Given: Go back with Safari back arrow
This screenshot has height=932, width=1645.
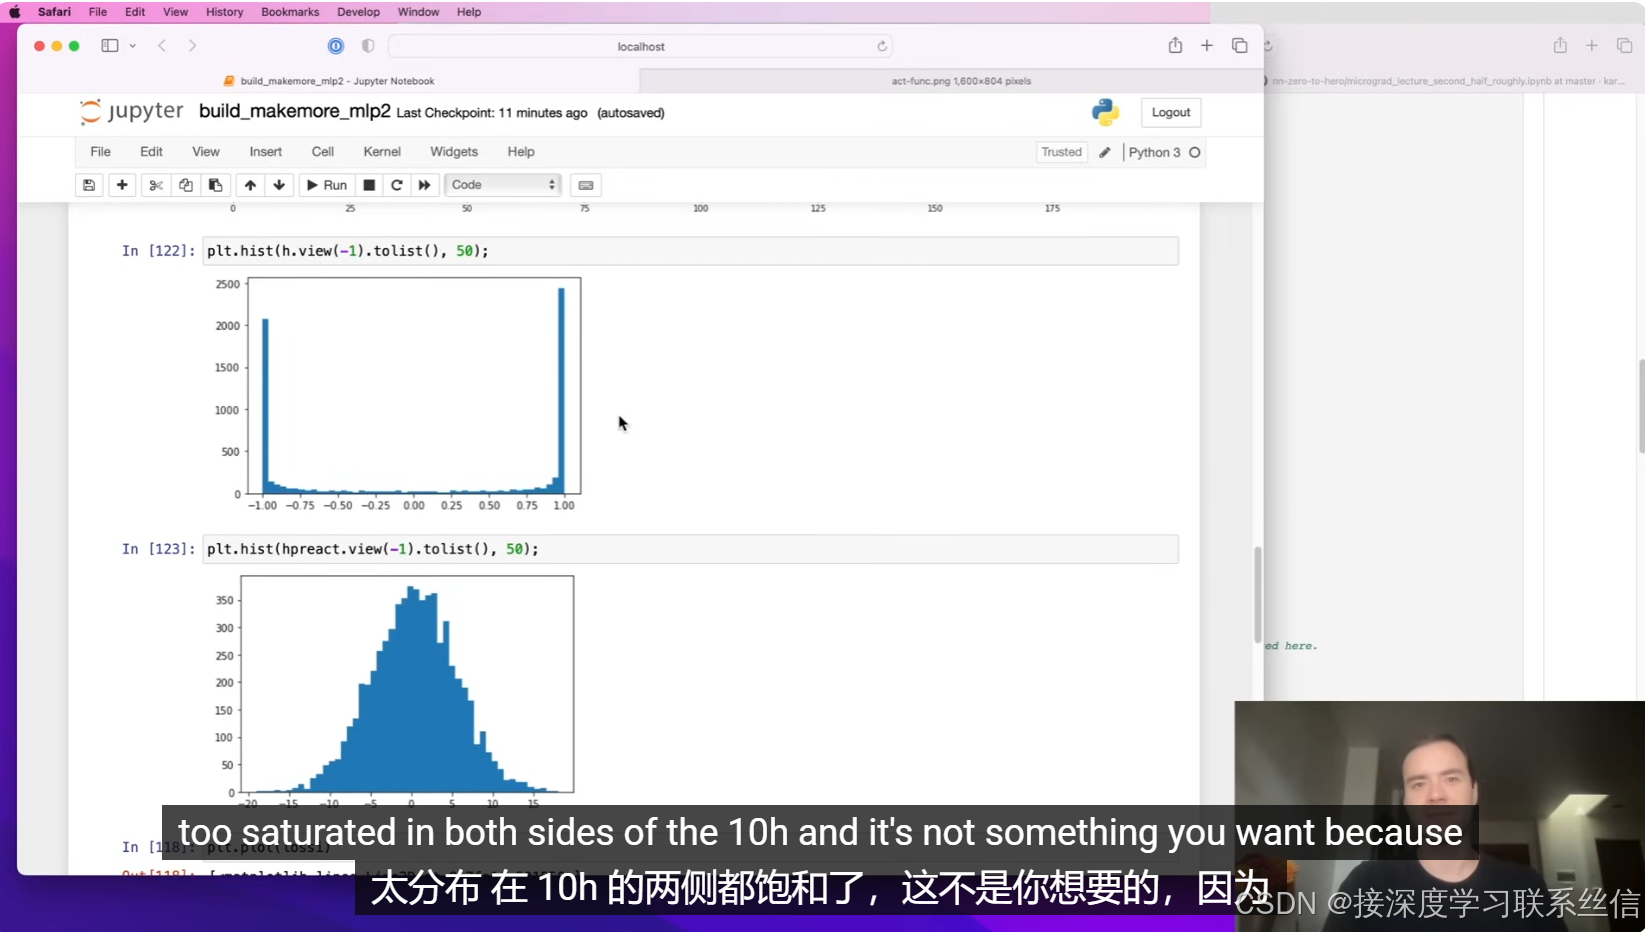Looking at the screenshot, I should coord(162,46).
